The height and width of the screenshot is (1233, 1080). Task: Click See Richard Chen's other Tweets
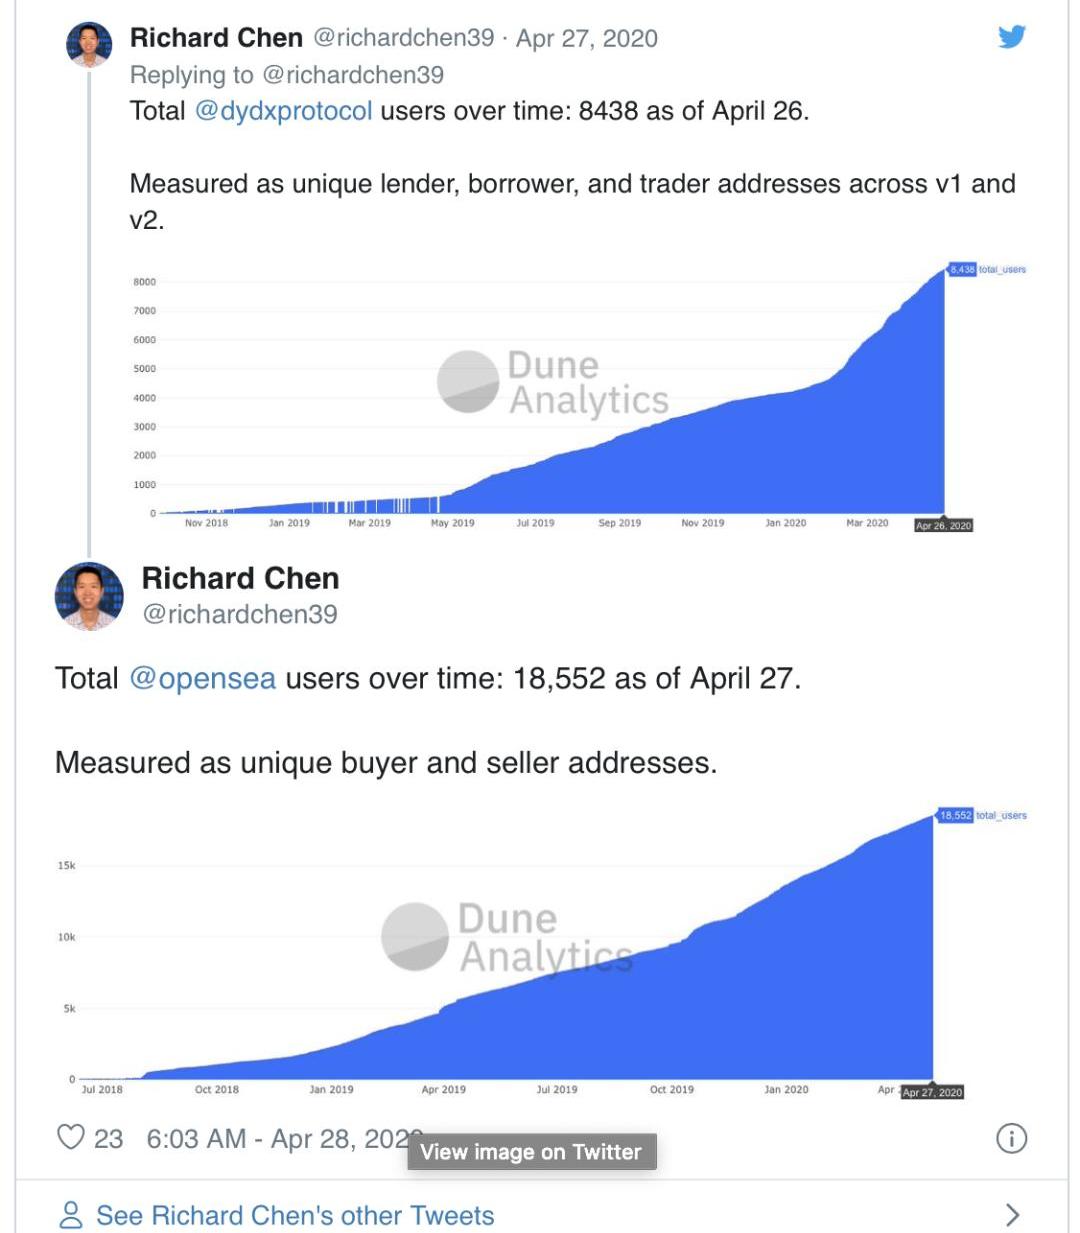295,1215
